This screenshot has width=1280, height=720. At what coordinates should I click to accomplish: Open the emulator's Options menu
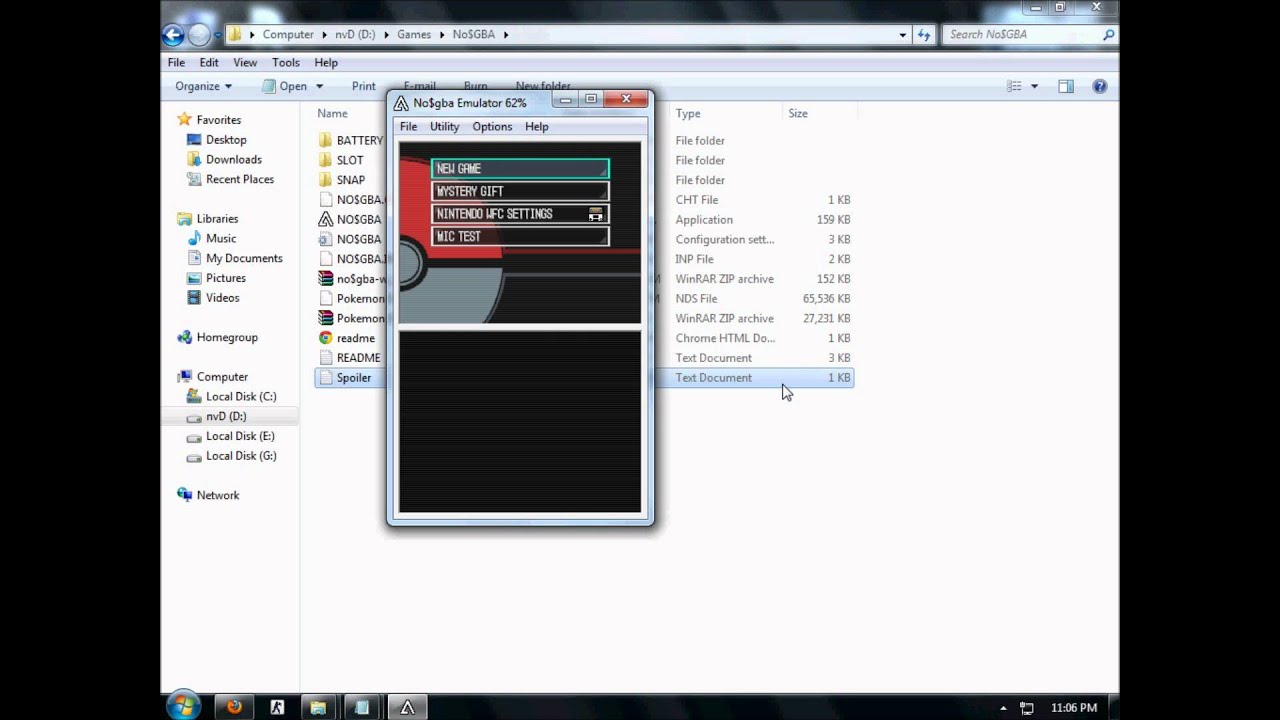pyautogui.click(x=492, y=127)
